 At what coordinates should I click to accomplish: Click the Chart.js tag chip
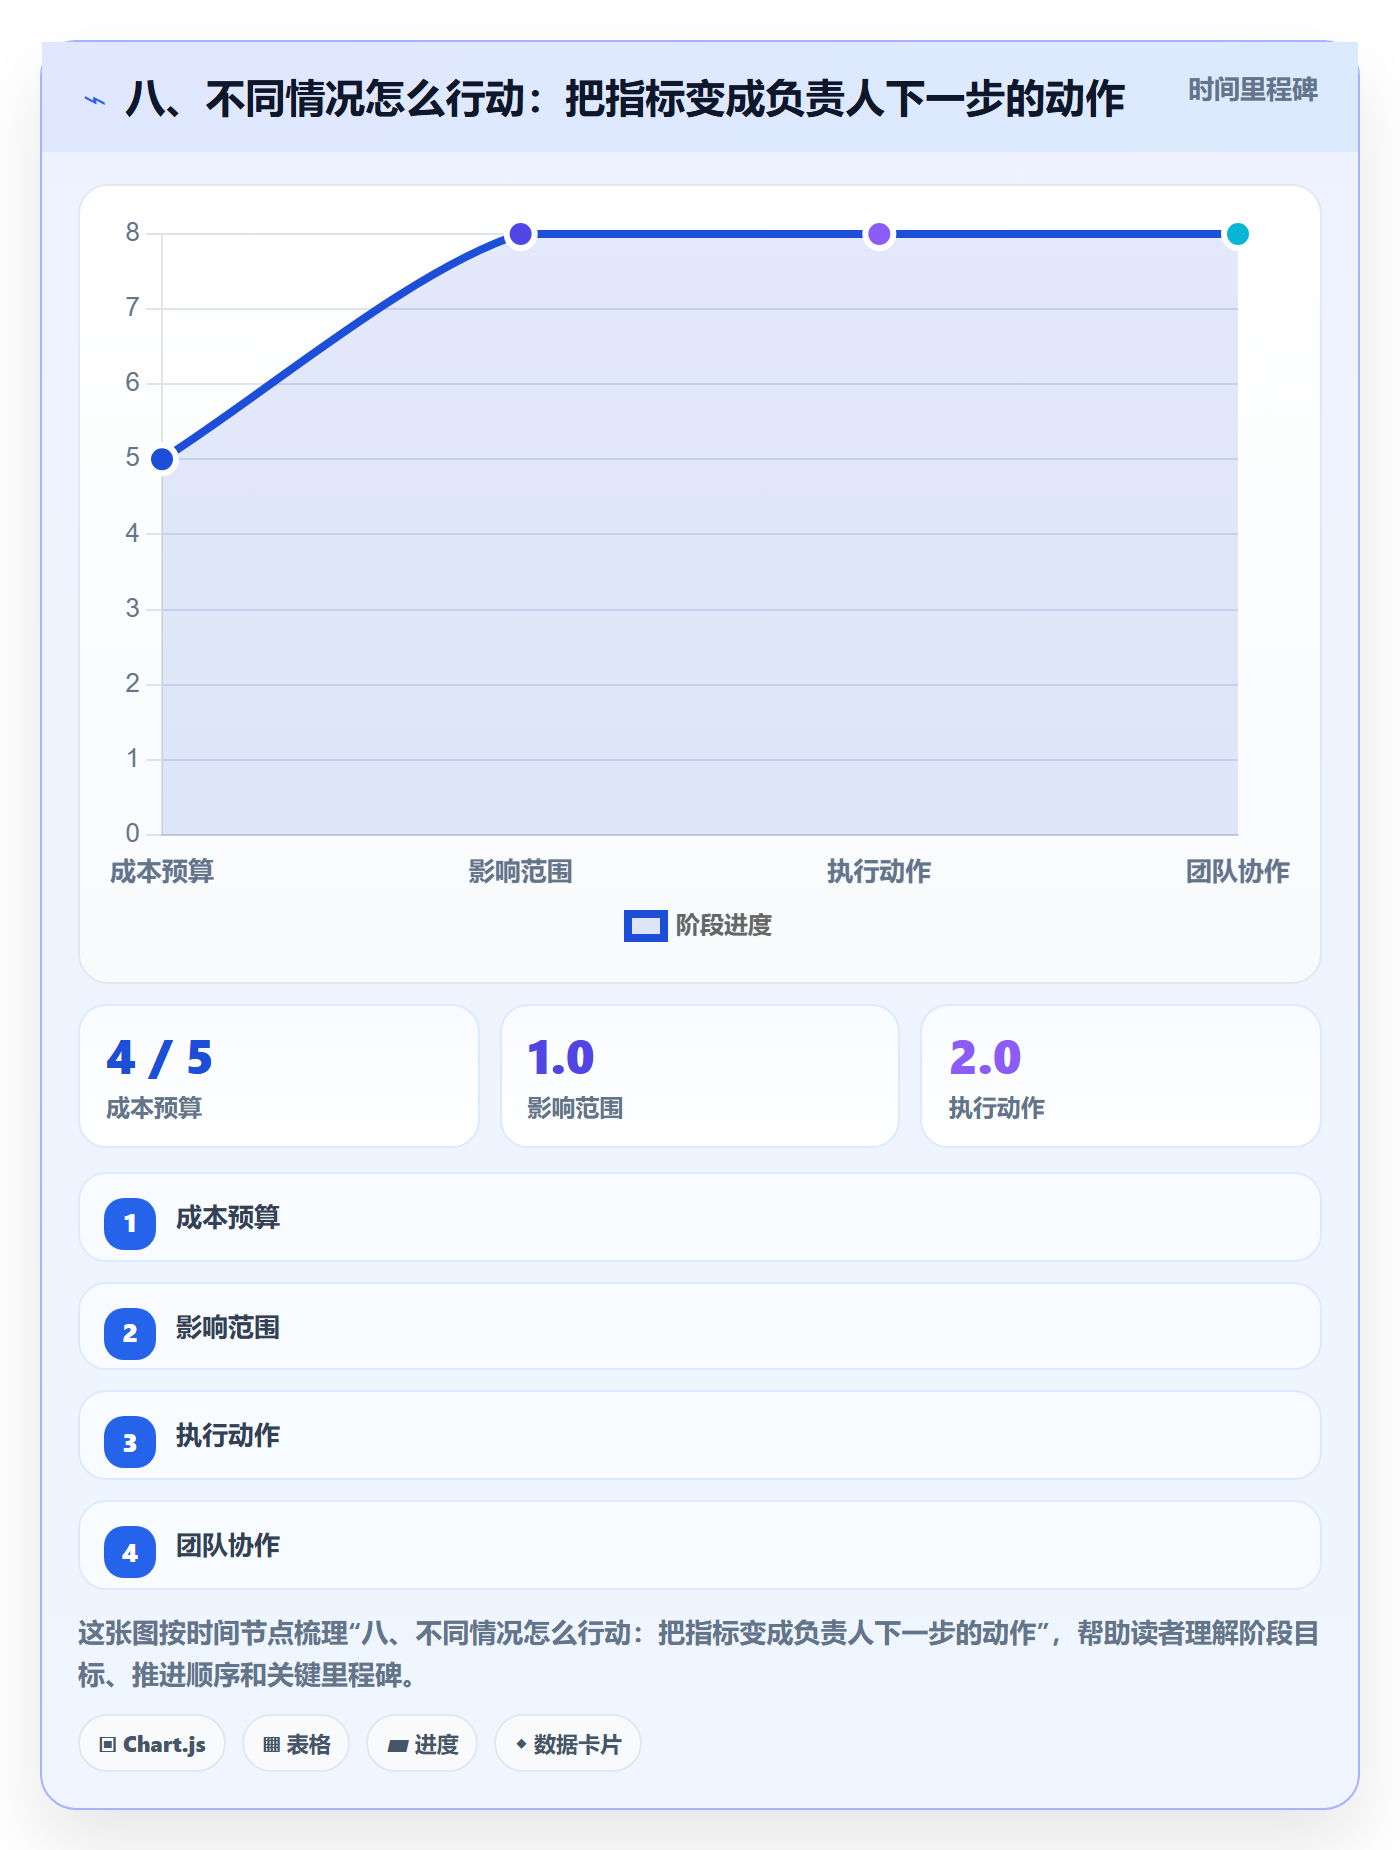[152, 1744]
